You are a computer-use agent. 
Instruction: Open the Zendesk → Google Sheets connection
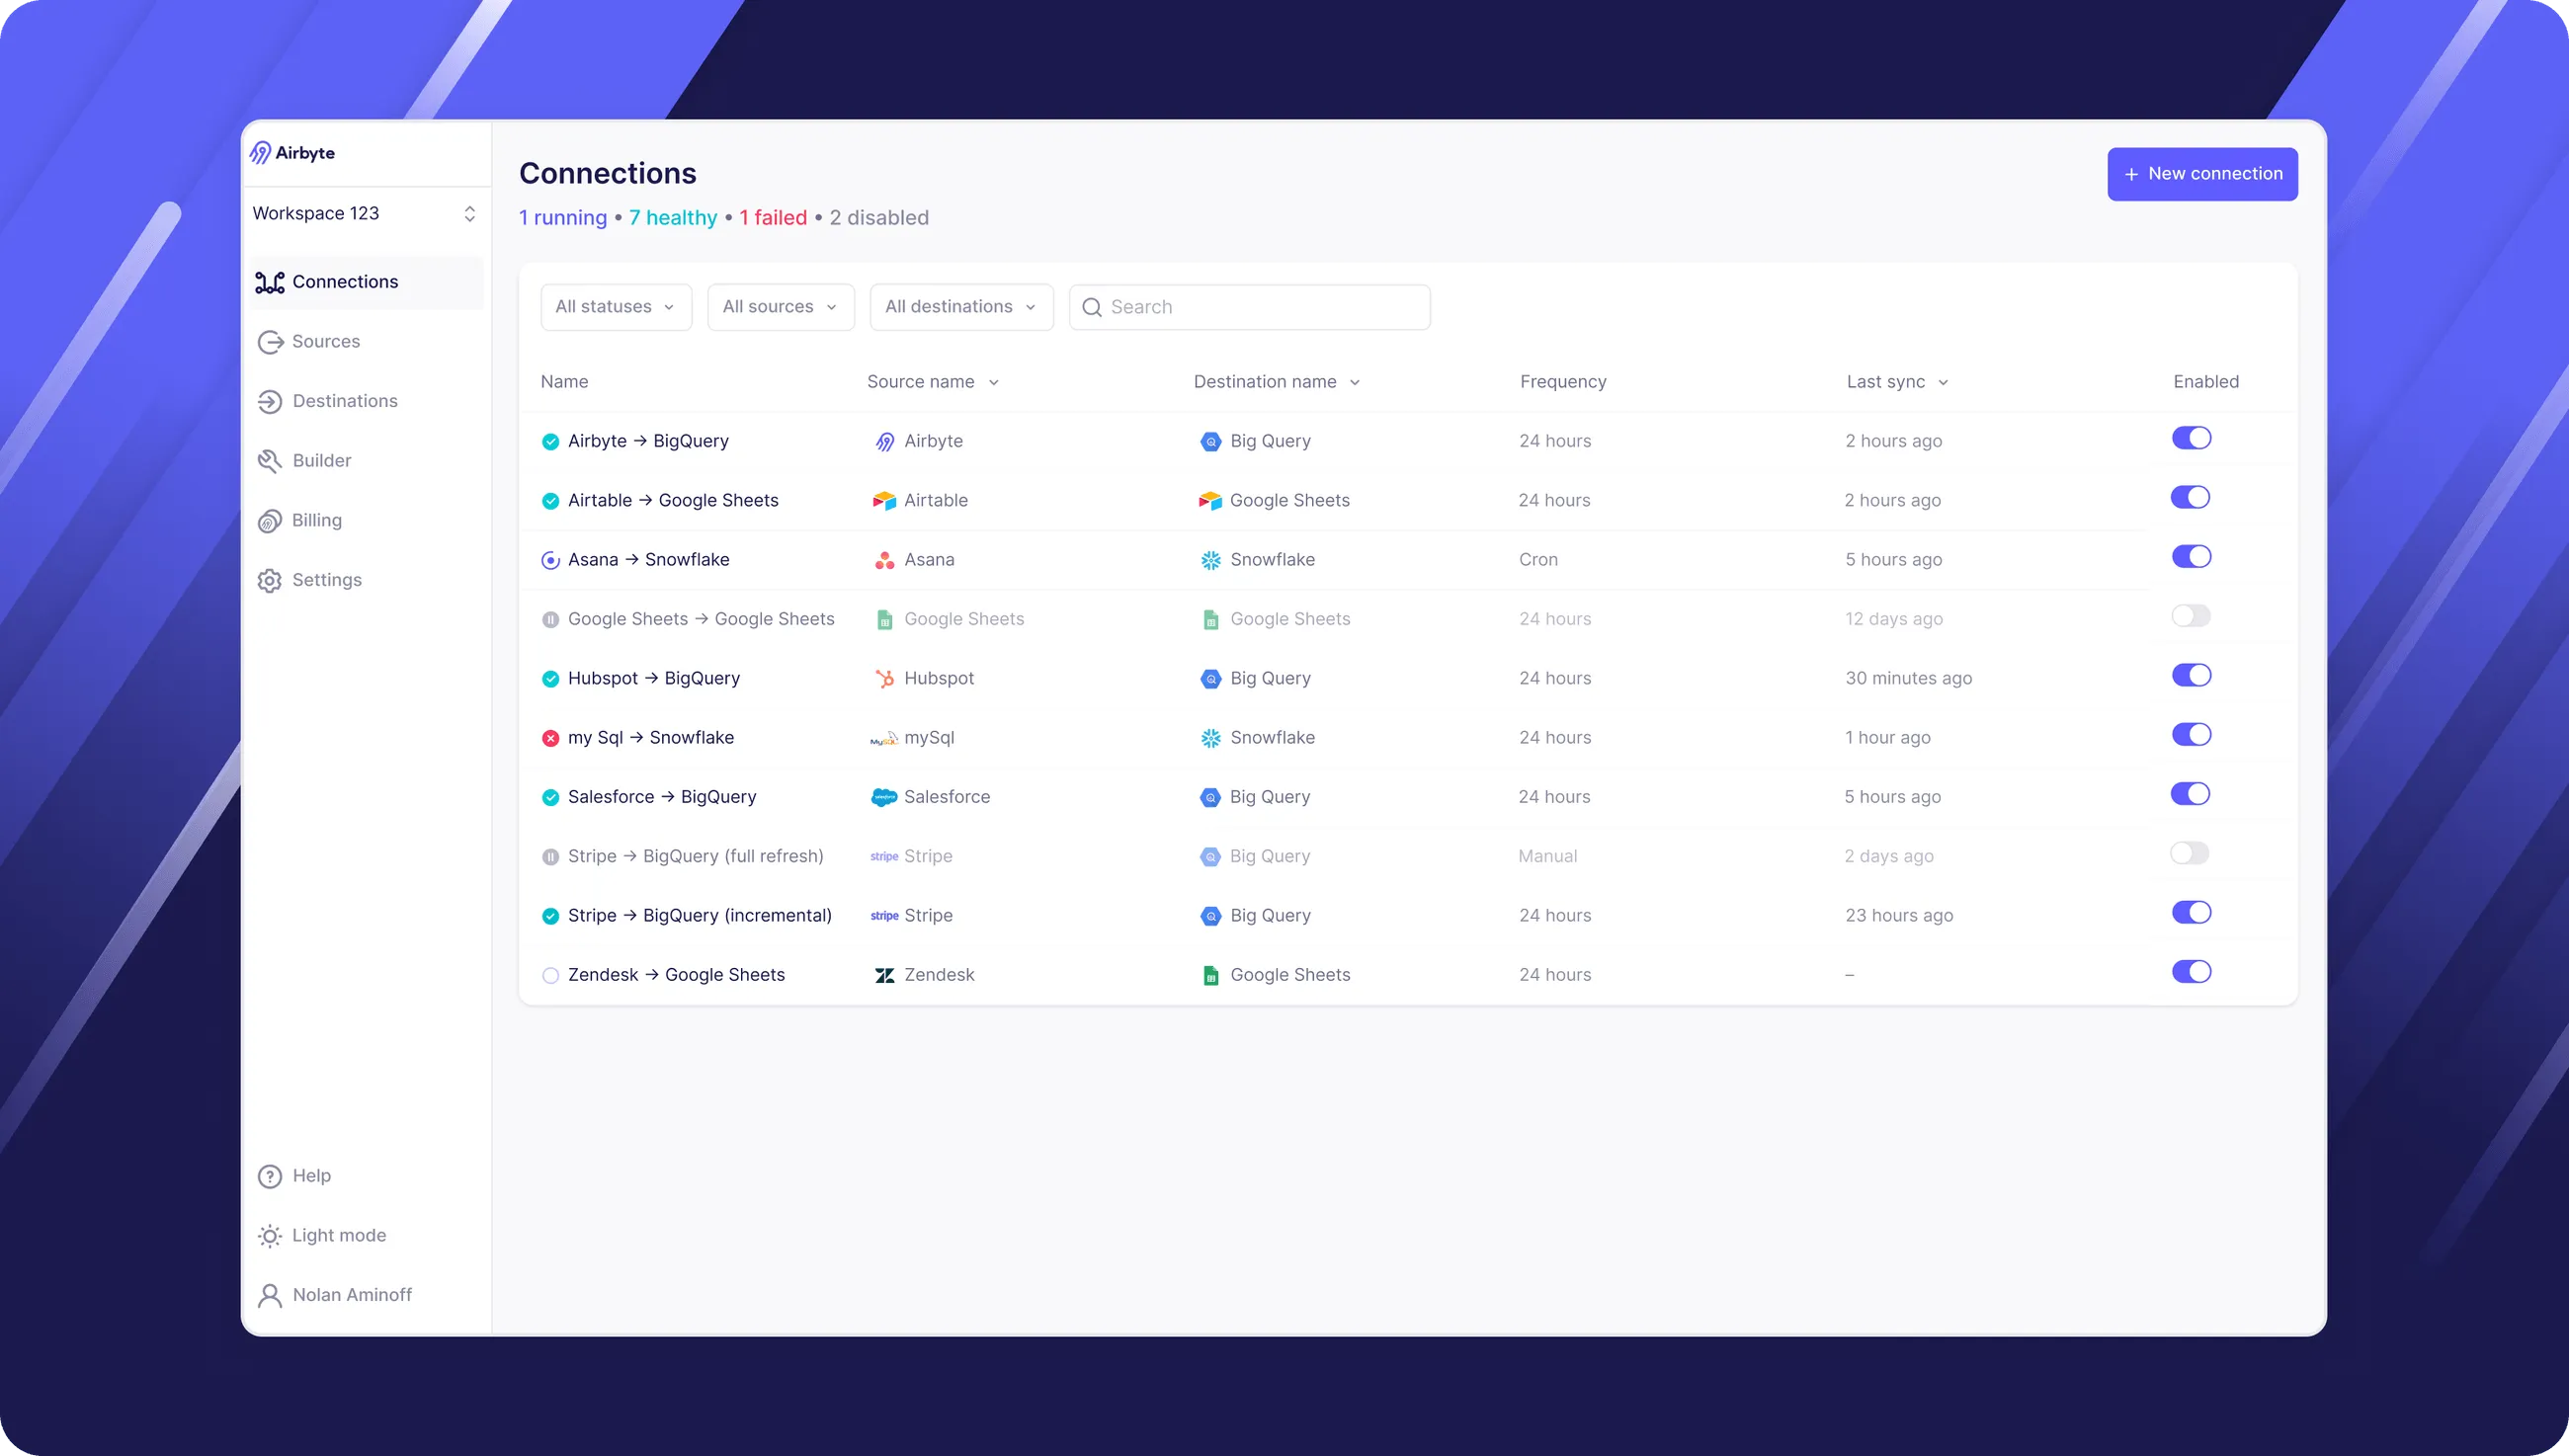point(676,975)
